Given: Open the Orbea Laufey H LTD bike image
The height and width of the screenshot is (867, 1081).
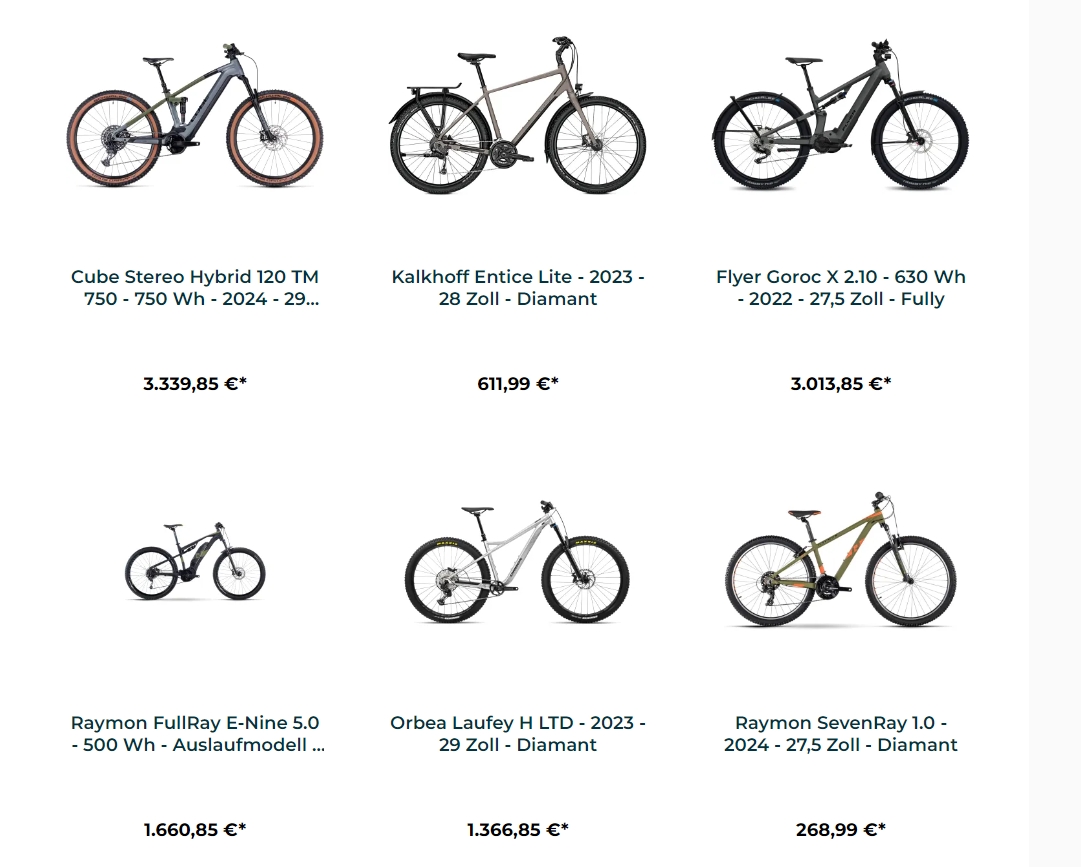Looking at the screenshot, I should tap(517, 562).
